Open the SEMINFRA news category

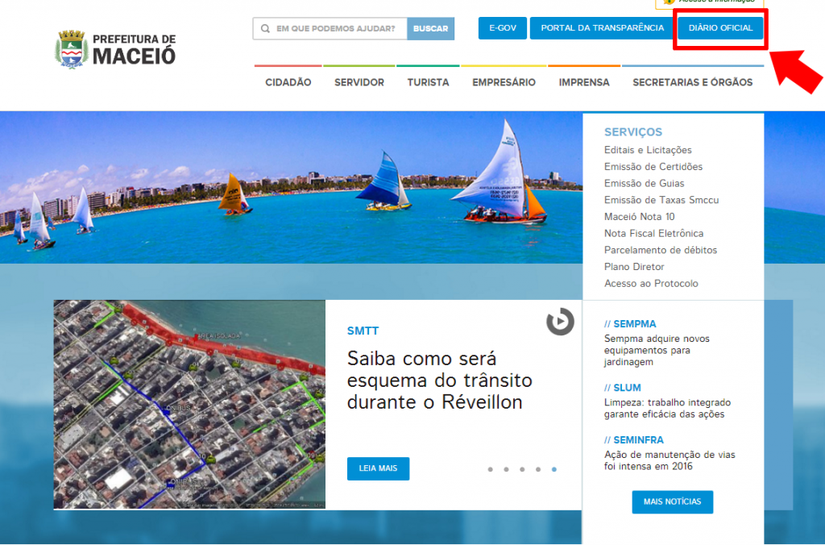(633, 440)
